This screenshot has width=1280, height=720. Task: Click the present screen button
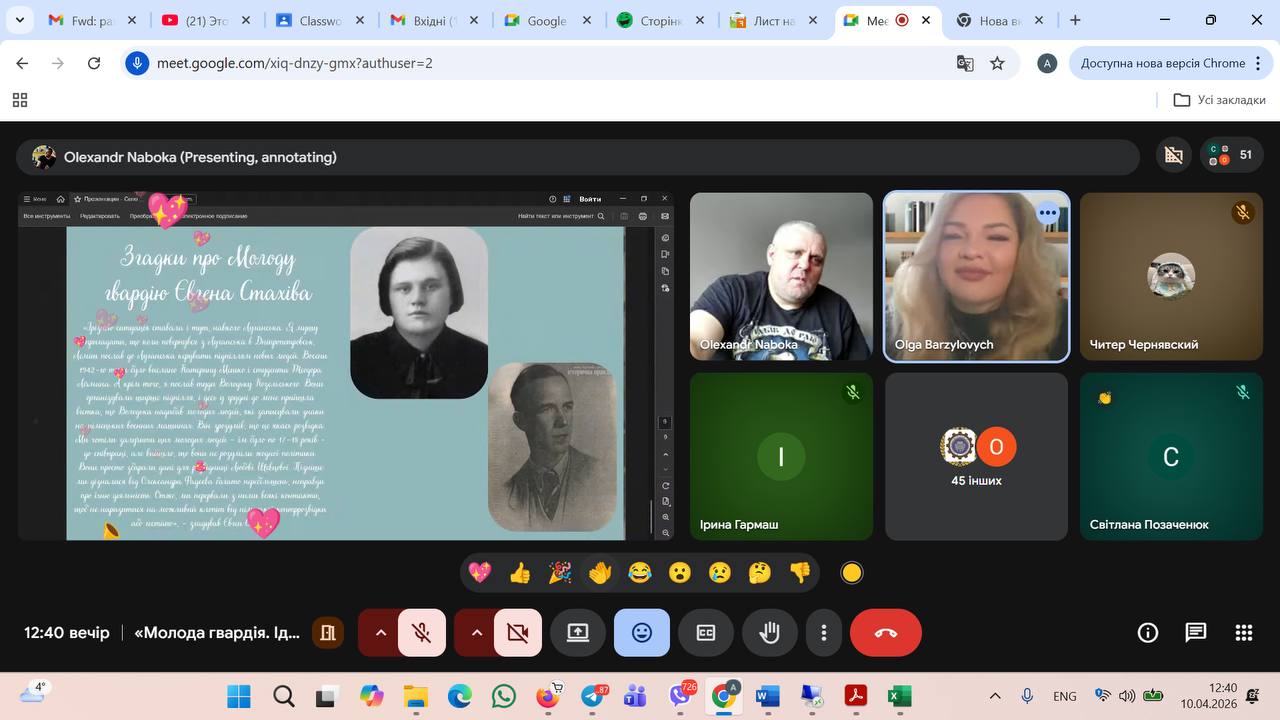(x=578, y=633)
